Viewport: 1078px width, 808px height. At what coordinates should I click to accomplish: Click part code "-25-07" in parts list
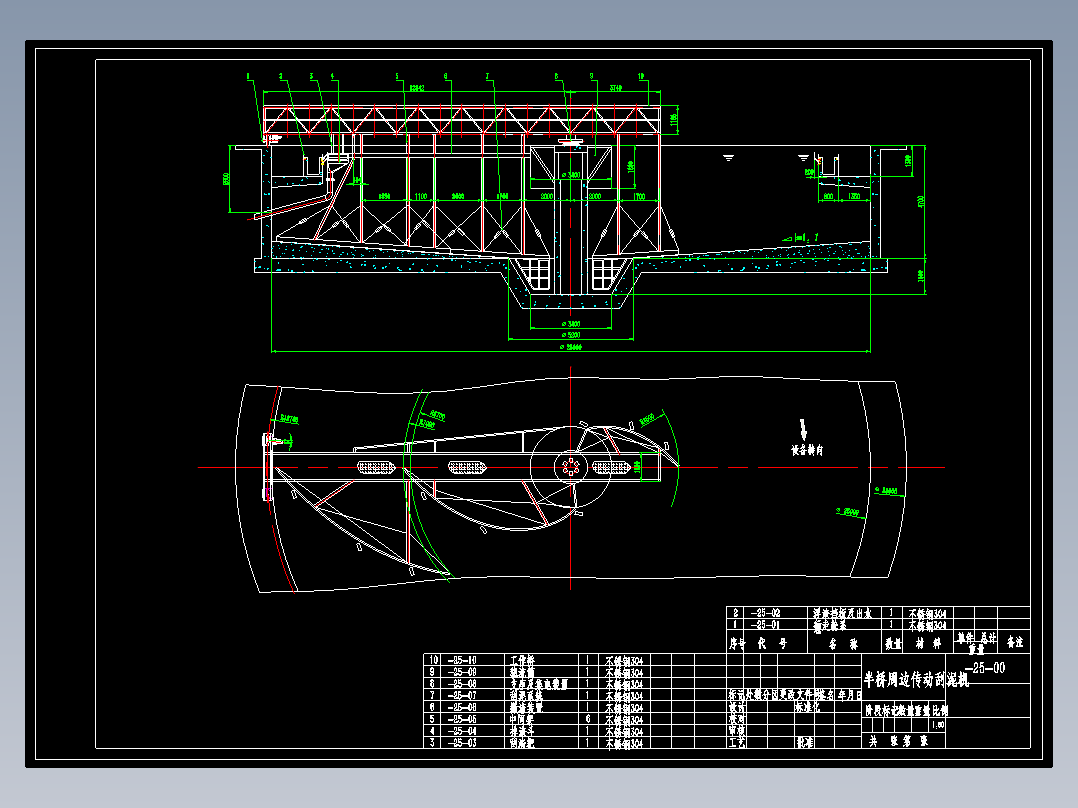[x=462, y=695]
